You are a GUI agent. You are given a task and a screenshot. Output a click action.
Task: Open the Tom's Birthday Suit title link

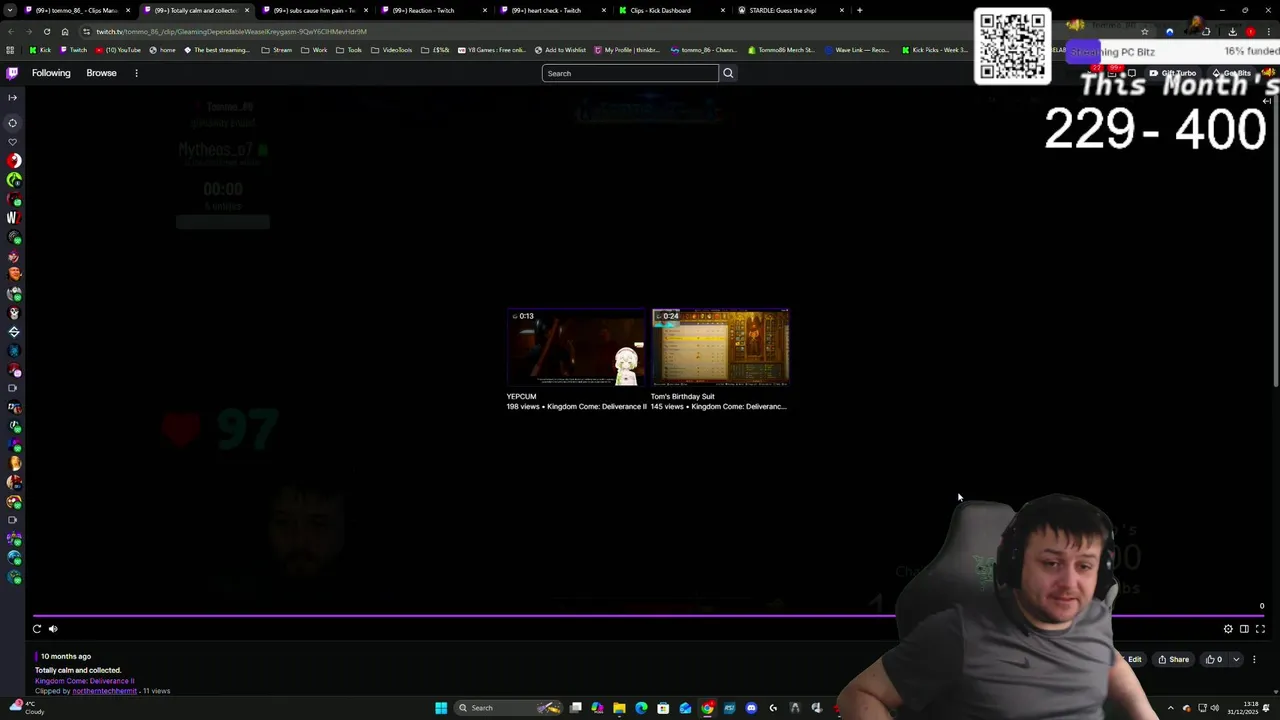click(x=683, y=396)
